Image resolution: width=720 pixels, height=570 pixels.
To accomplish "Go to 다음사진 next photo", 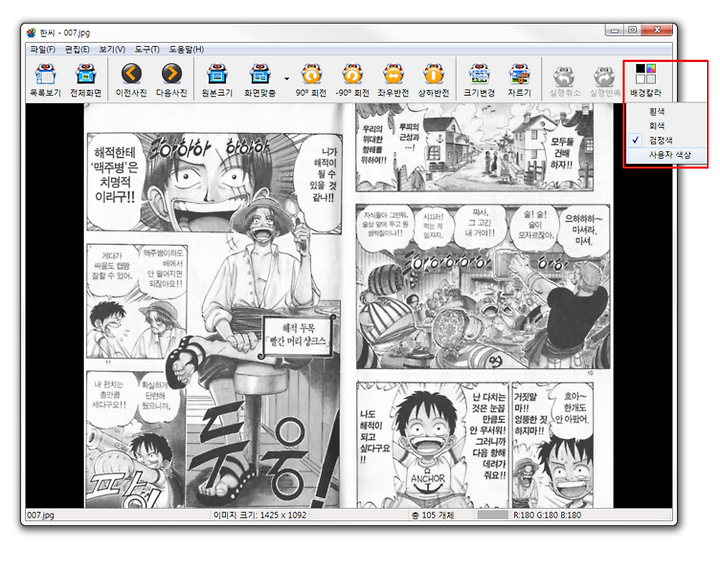I will point(171,80).
